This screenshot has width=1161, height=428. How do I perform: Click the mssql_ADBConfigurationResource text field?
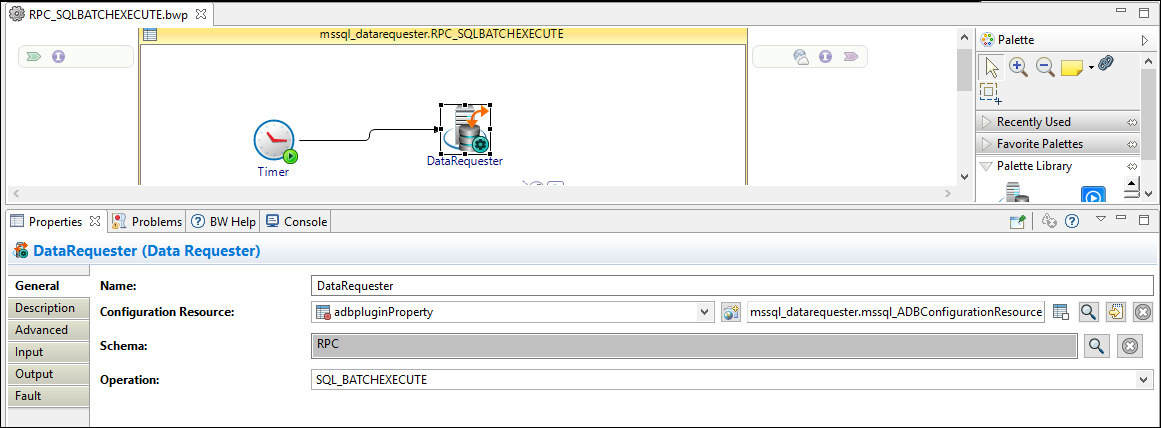coord(896,312)
